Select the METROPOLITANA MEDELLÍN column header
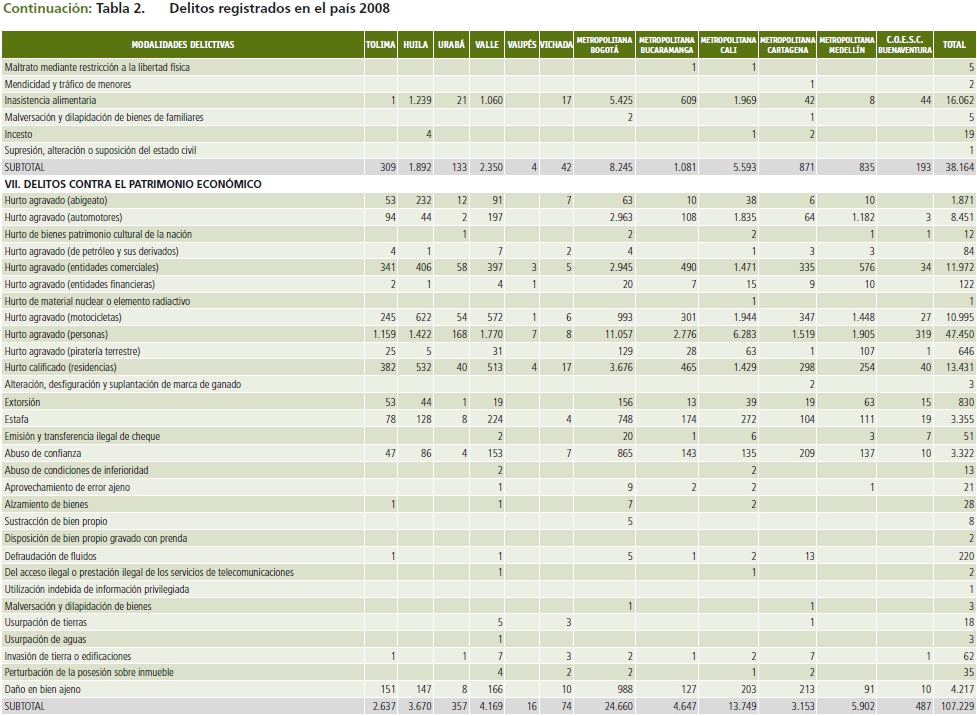 (x=846, y=45)
